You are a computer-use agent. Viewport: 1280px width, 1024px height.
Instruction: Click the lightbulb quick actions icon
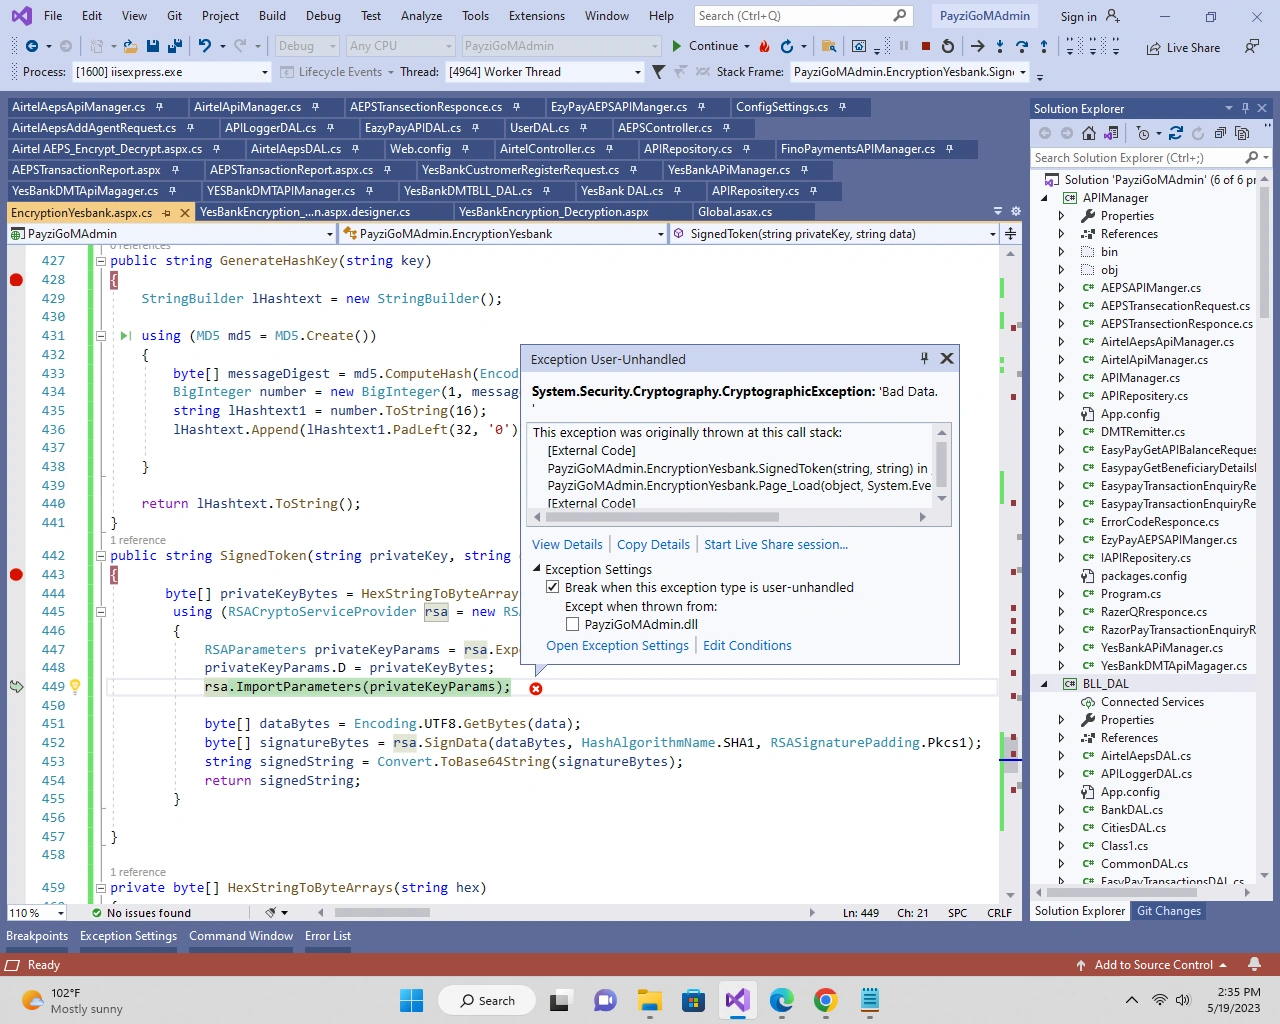75,687
